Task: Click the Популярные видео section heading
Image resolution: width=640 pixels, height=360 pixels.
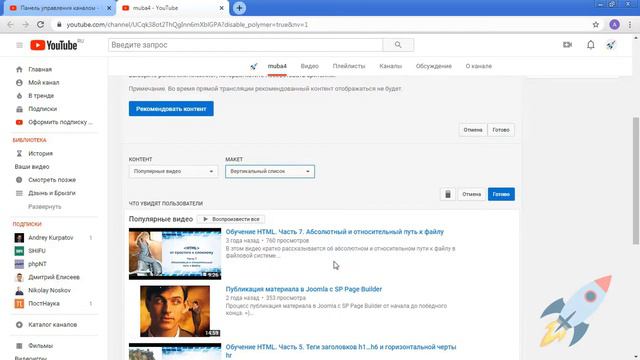Action: click(161, 219)
